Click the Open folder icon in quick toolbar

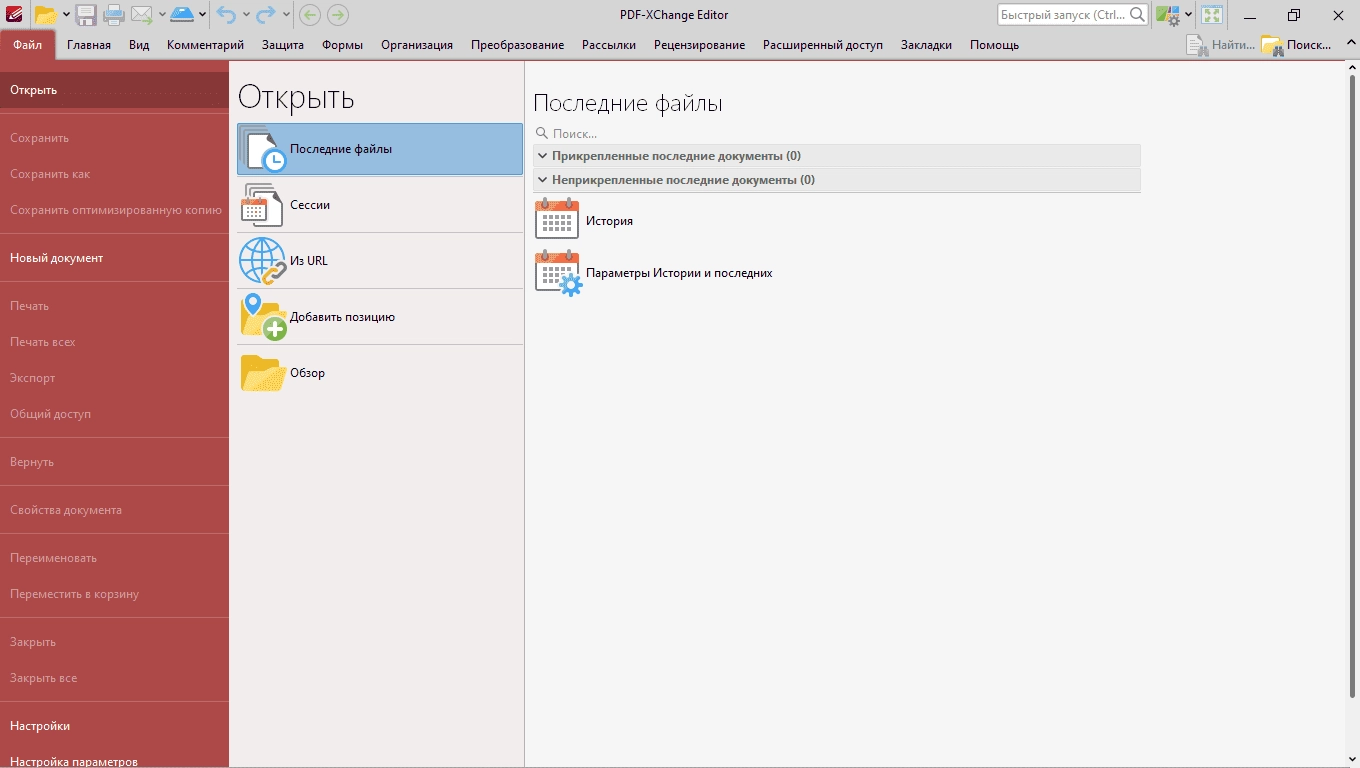[x=46, y=14]
